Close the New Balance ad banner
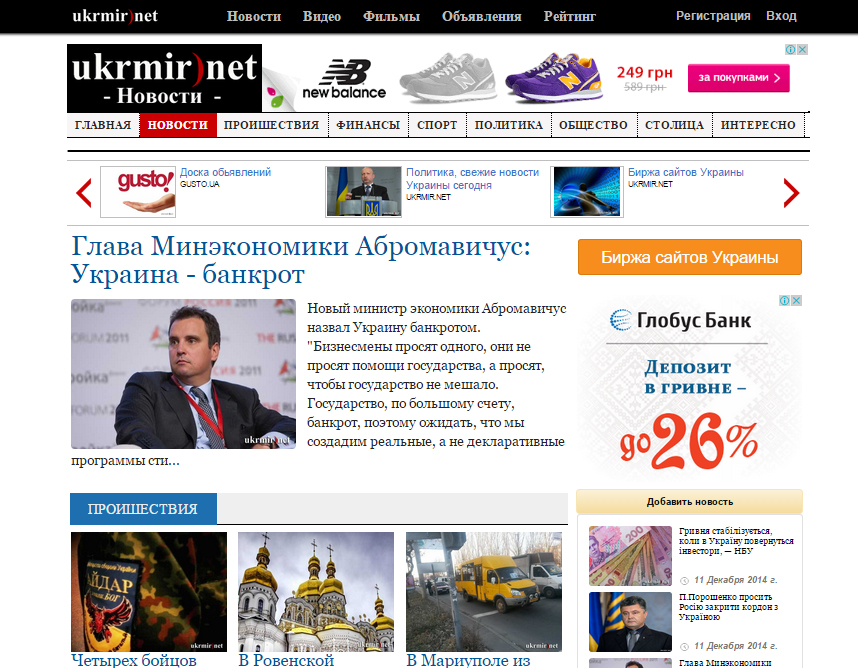The image size is (858, 668). [x=802, y=49]
